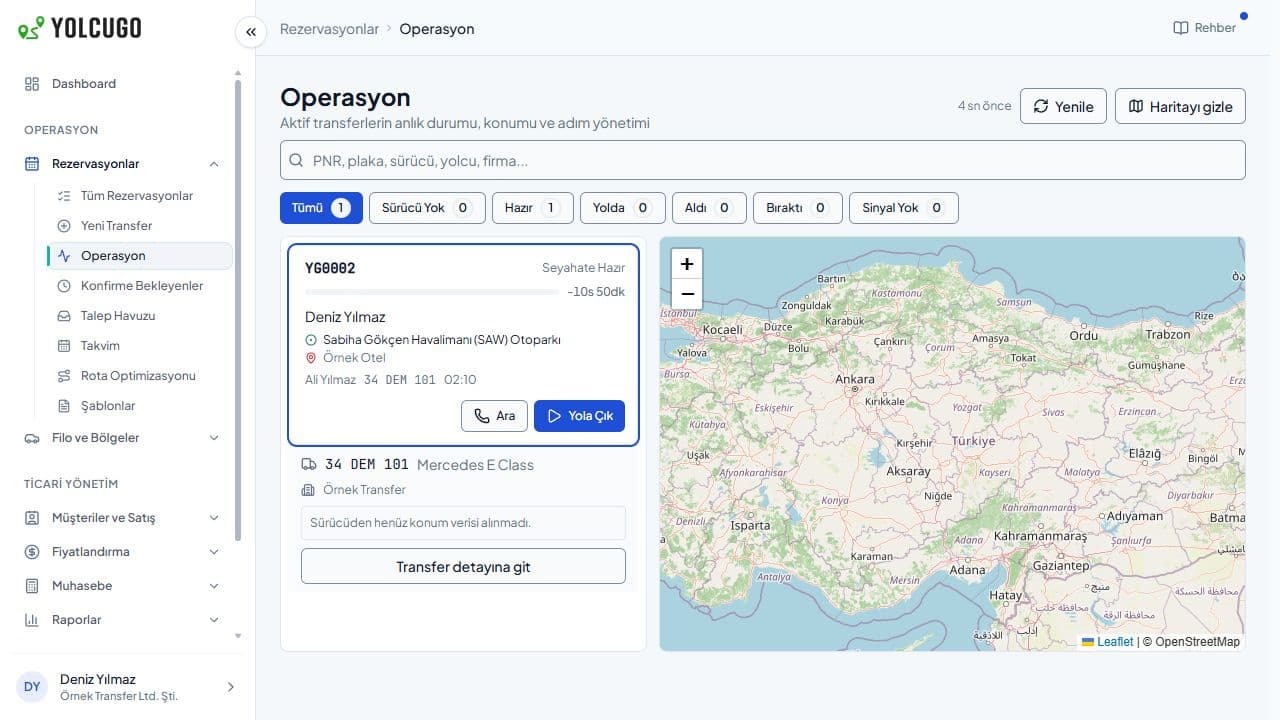Focus the PNR, plaka, sürücü search field
Screen dimensions: 1280x720
(763, 160)
